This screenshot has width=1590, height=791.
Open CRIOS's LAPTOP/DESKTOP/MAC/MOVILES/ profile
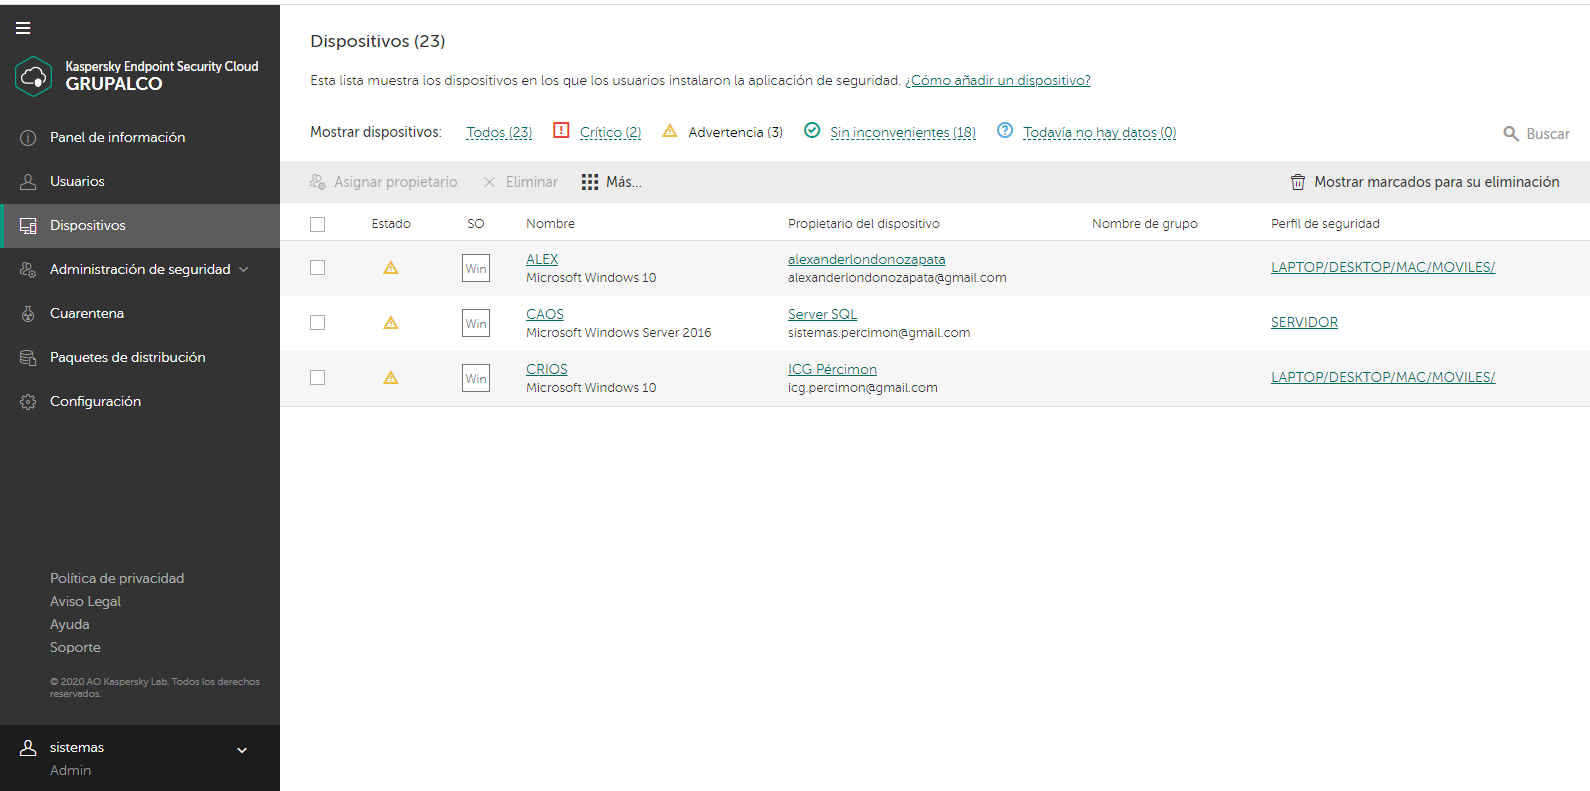point(1383,377)
